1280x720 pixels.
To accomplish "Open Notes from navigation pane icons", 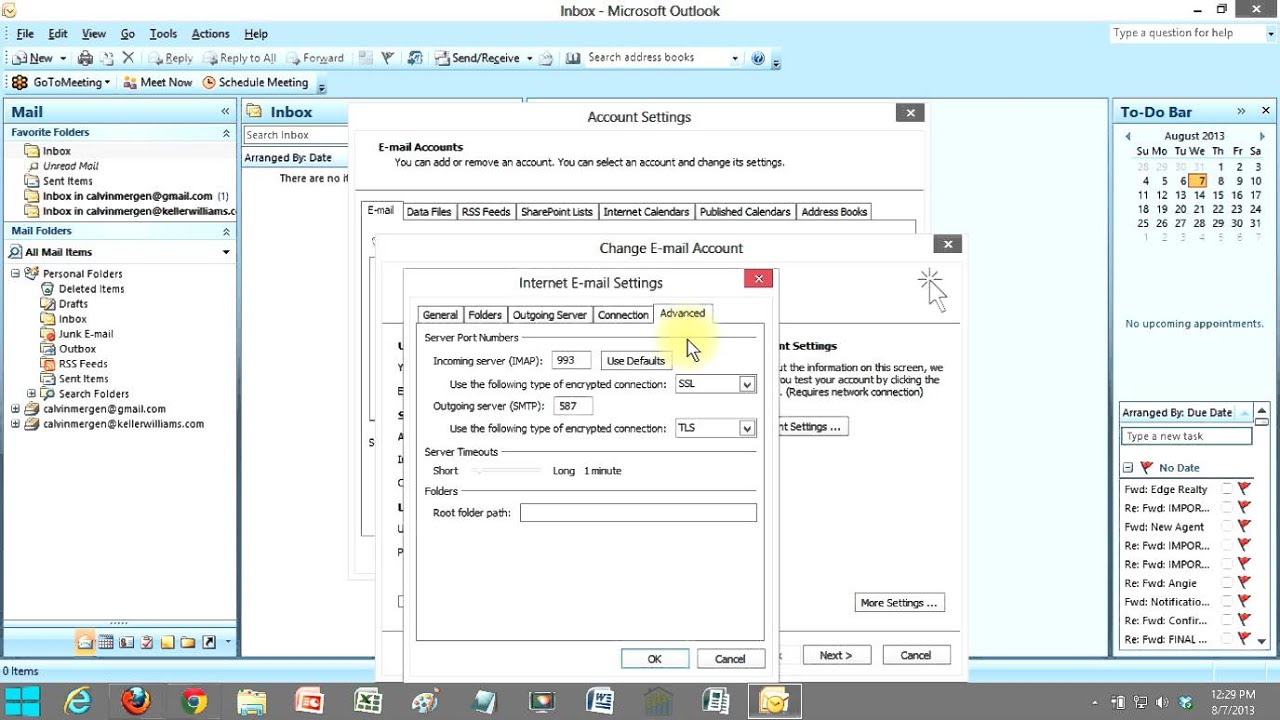I will (167, 642).
